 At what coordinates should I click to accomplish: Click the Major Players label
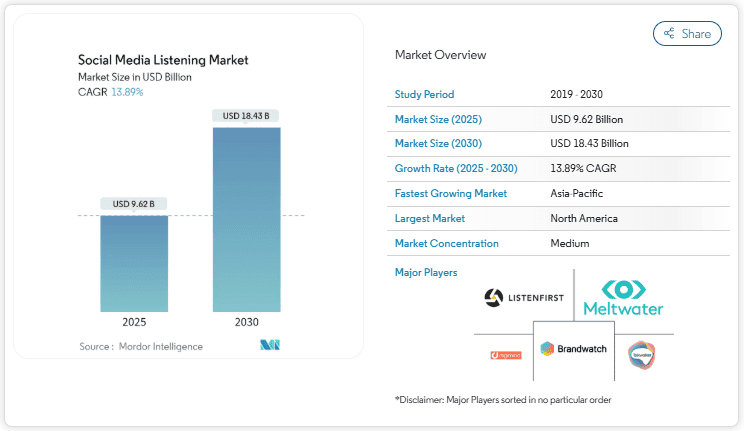click(x=426, y=272)
